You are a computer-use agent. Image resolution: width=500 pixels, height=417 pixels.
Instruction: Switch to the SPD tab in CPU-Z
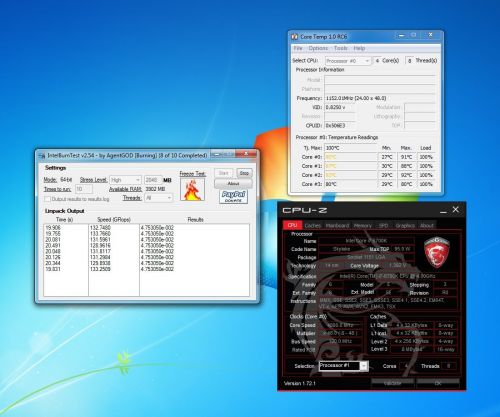[383, 226]
